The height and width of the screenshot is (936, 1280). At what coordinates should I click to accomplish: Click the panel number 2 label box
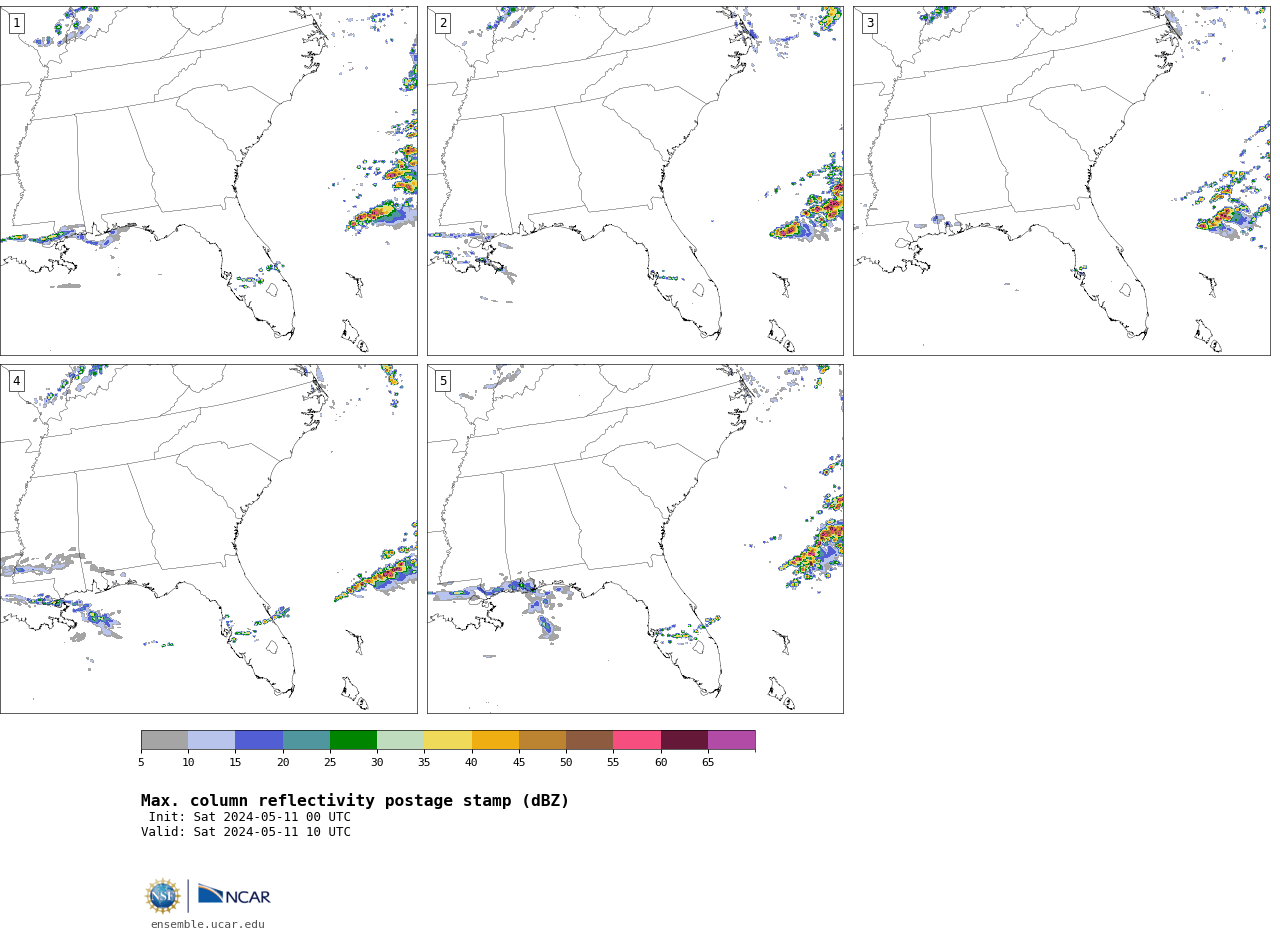coord(443,23)
